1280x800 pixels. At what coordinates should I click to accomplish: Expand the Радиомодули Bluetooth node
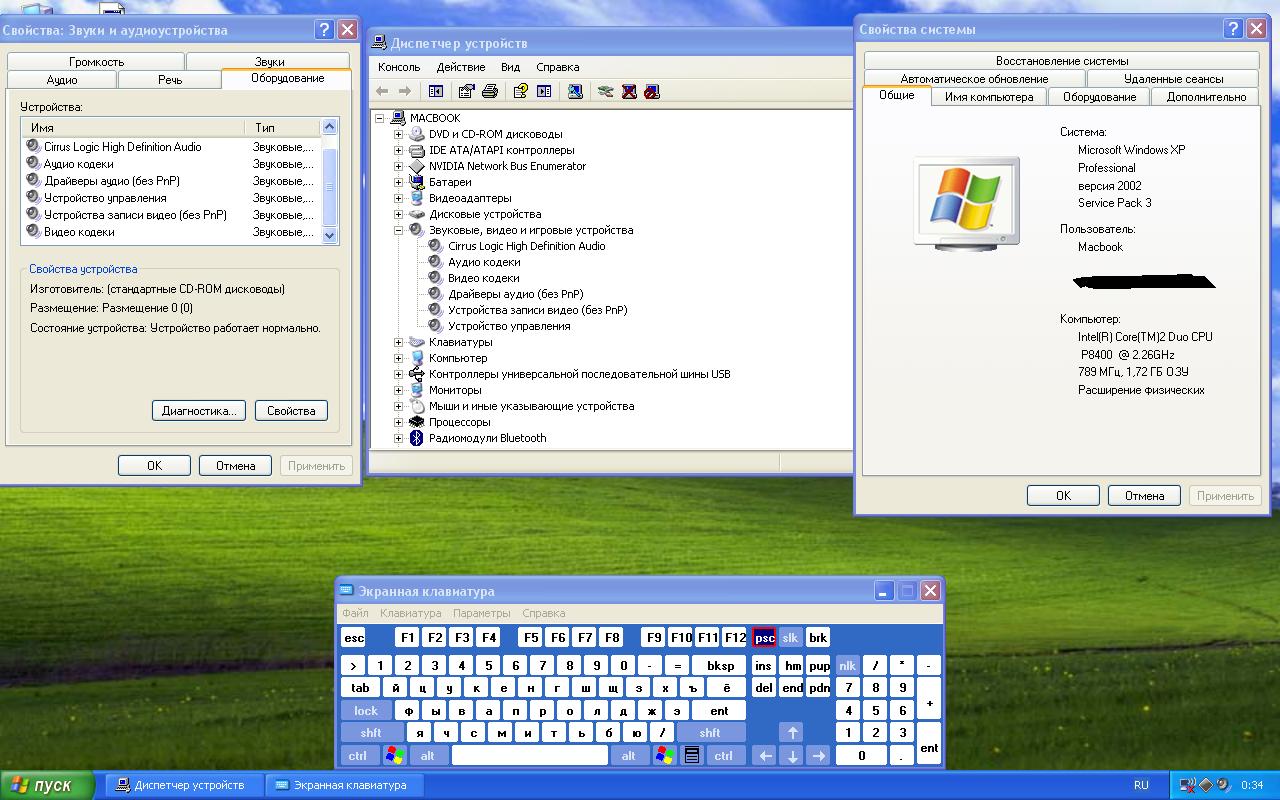398,438
